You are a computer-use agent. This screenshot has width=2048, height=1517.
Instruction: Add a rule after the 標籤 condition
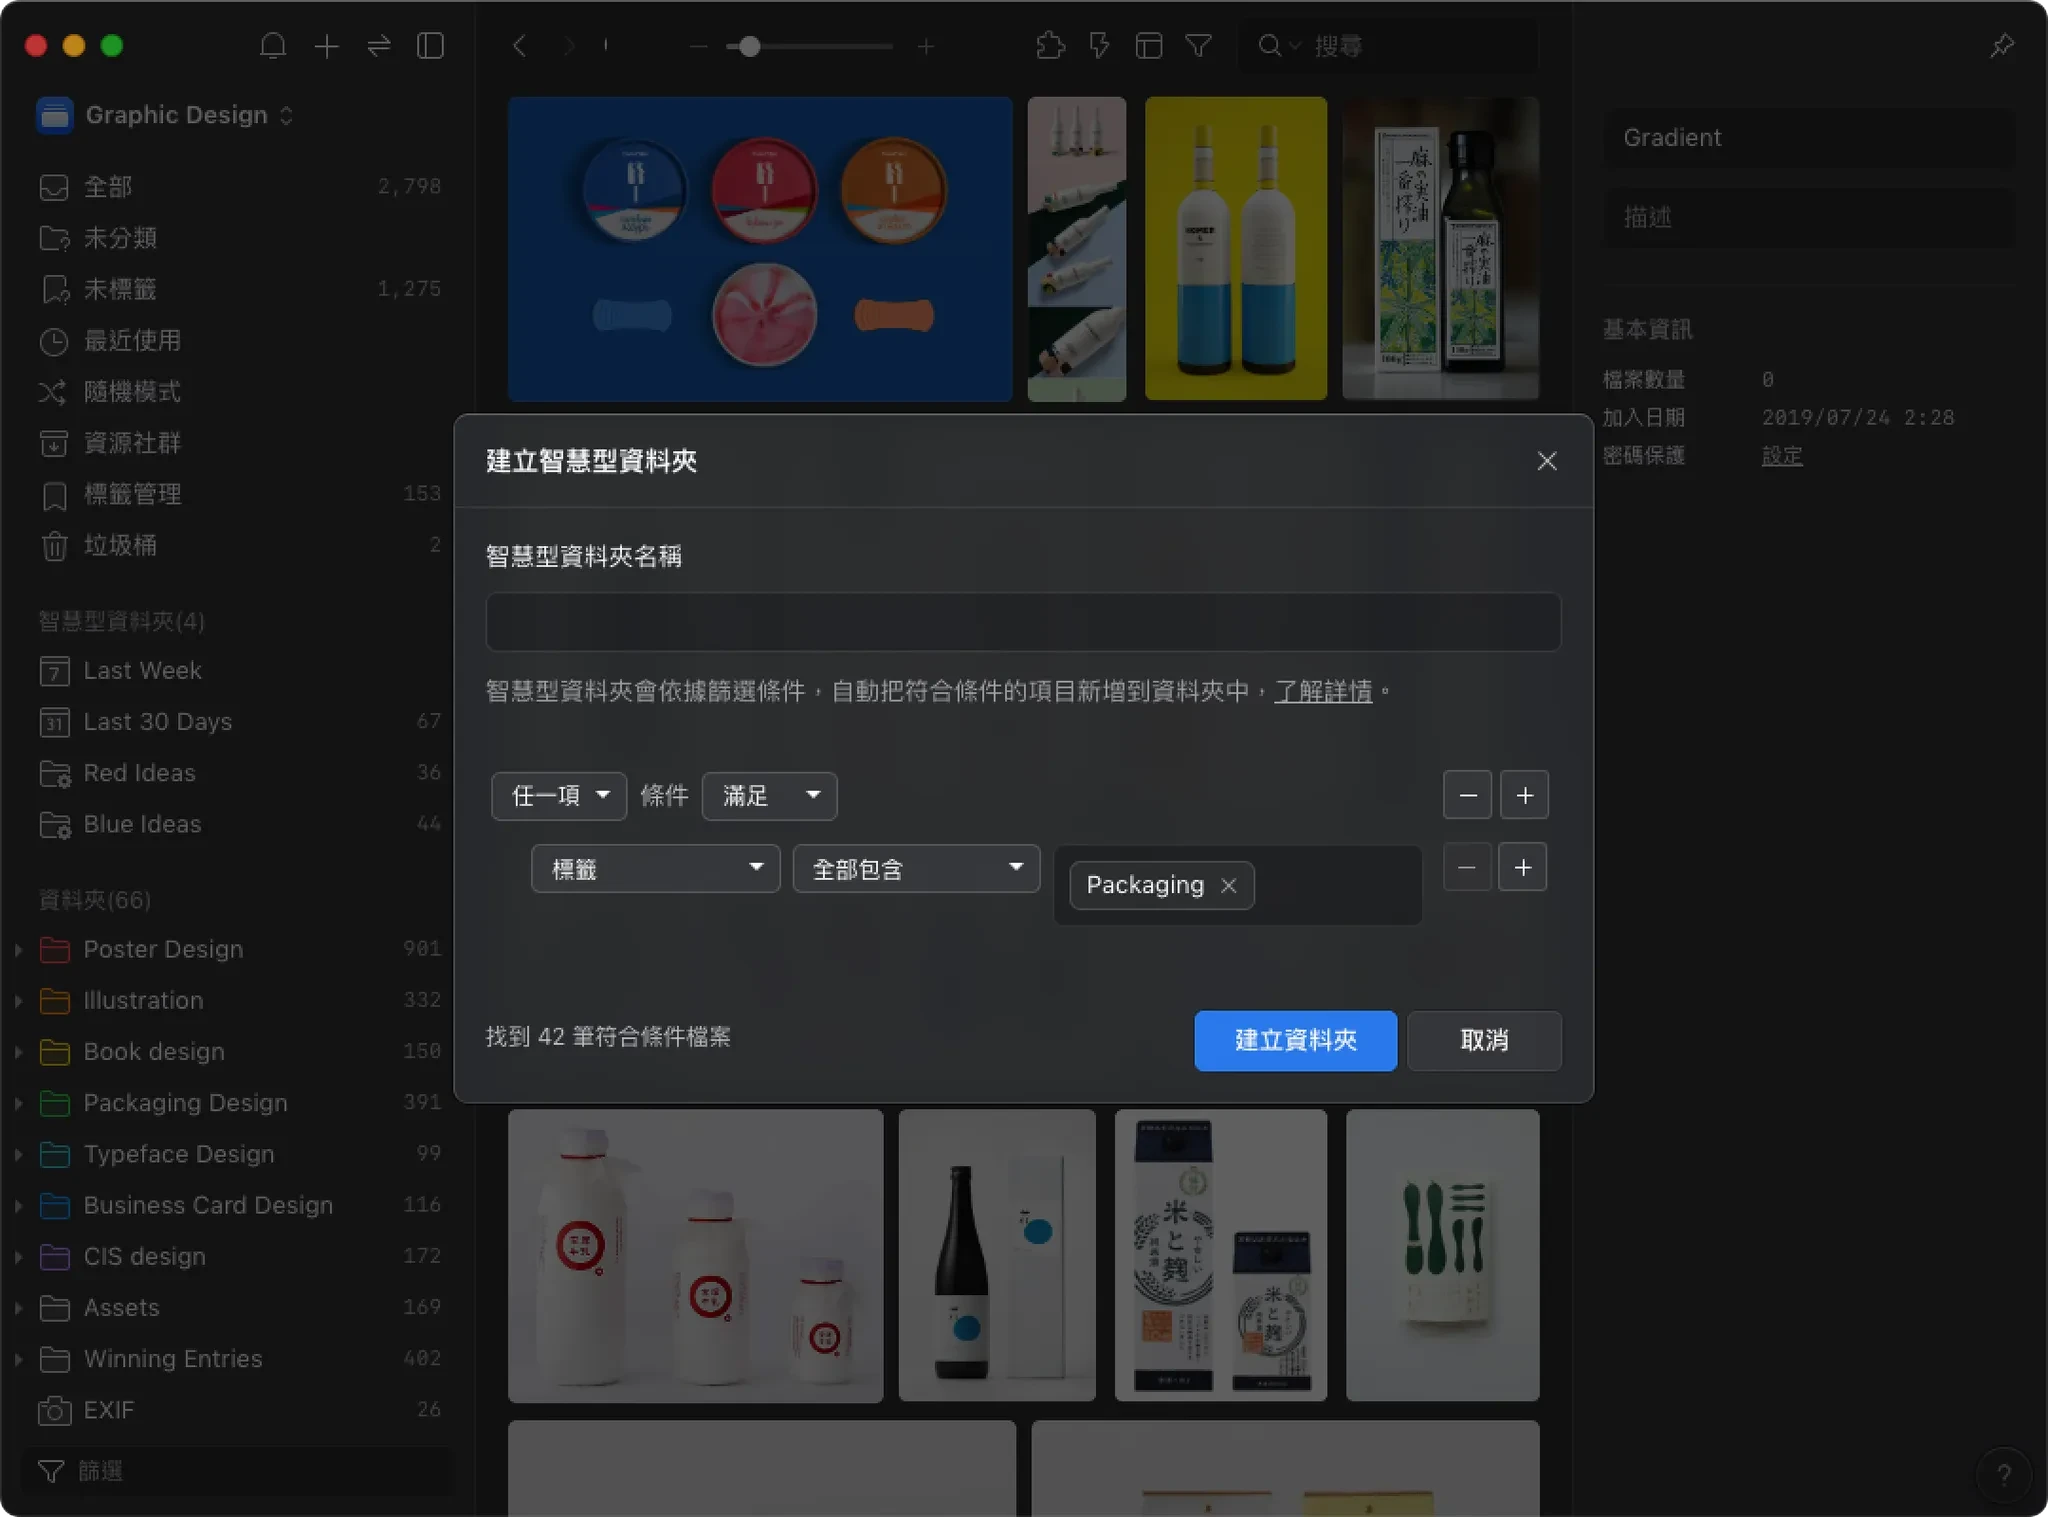[x=1523, y=867]
